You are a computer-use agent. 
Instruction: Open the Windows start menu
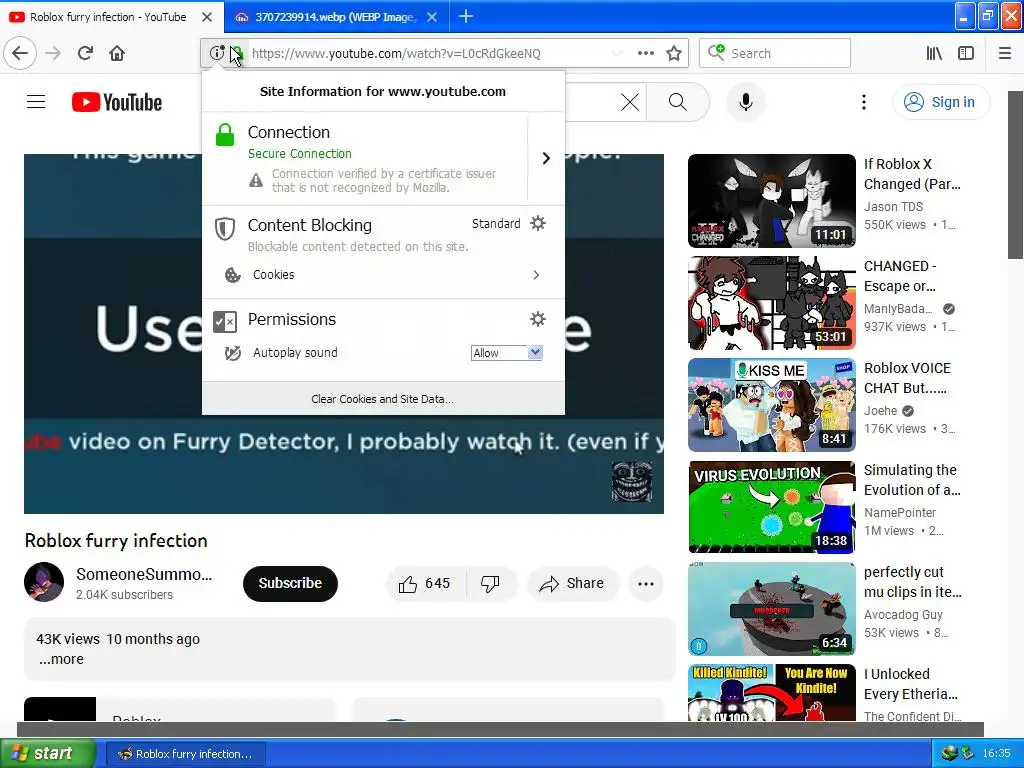(47, 753)
